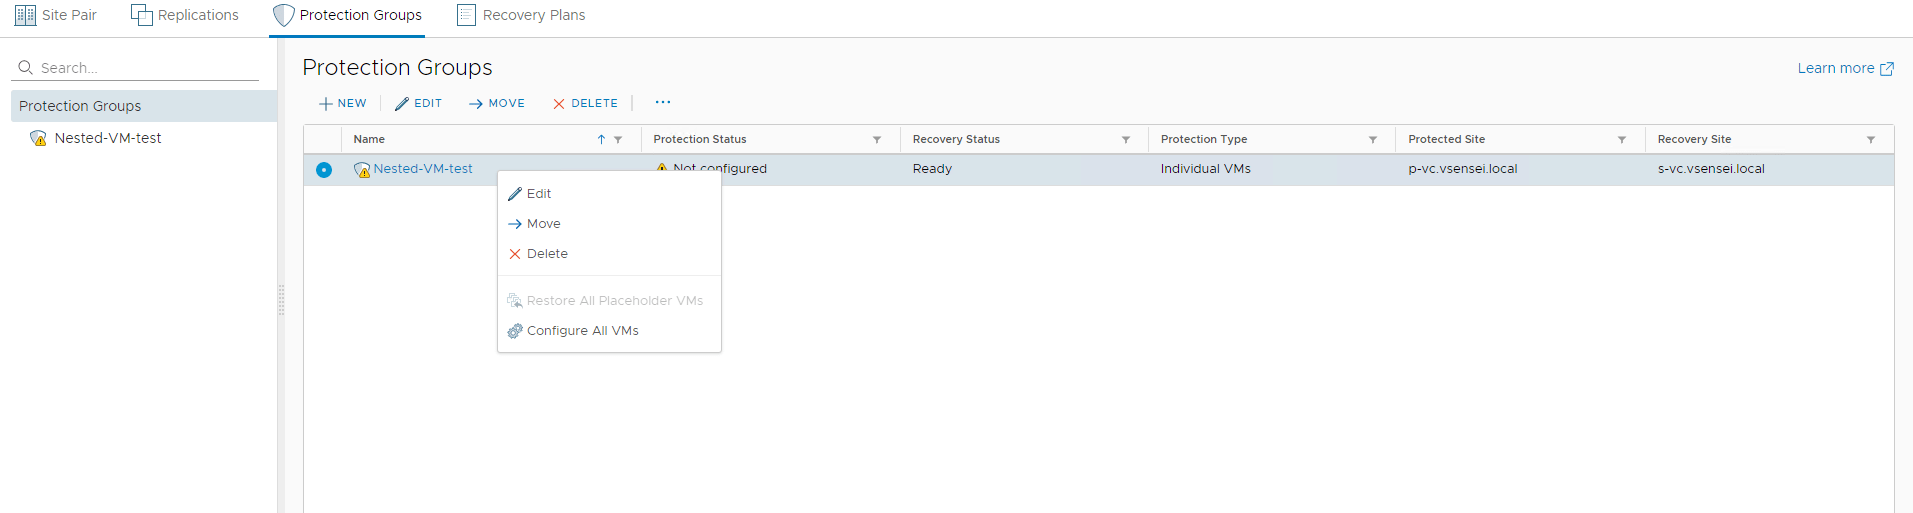The width and height of the screenshot is (1913, 513).
Task: Choose Edit from the context menu
Action: 539,194
